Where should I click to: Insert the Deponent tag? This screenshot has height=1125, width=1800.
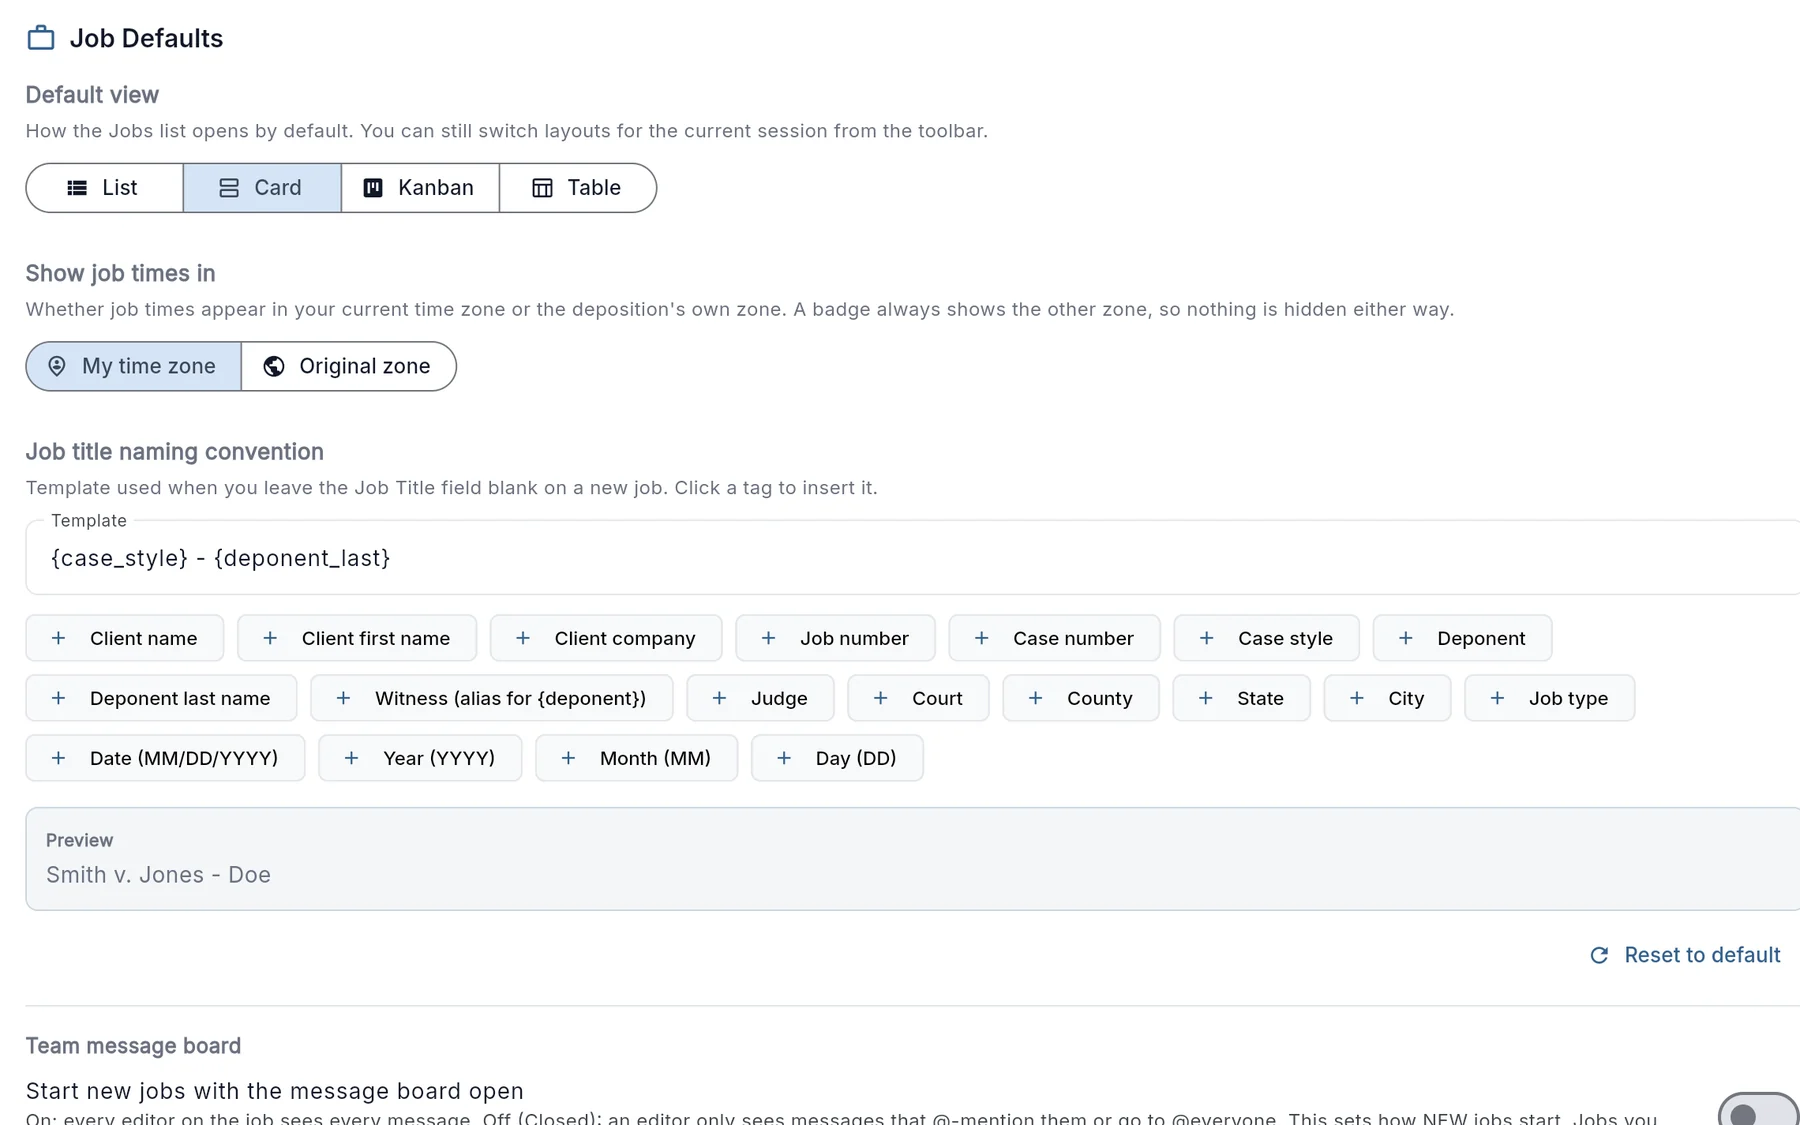tap(1462, 638)
